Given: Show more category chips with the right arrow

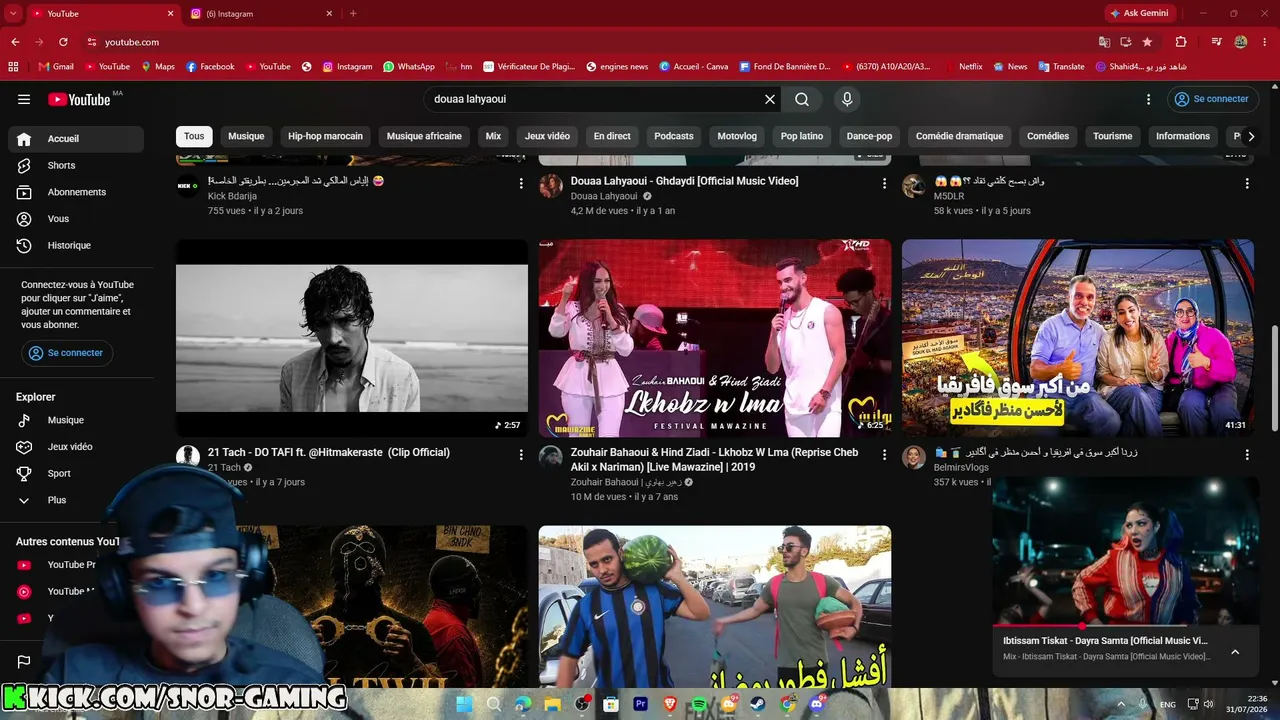Looking at the screenshot, I should (1250, 136).
